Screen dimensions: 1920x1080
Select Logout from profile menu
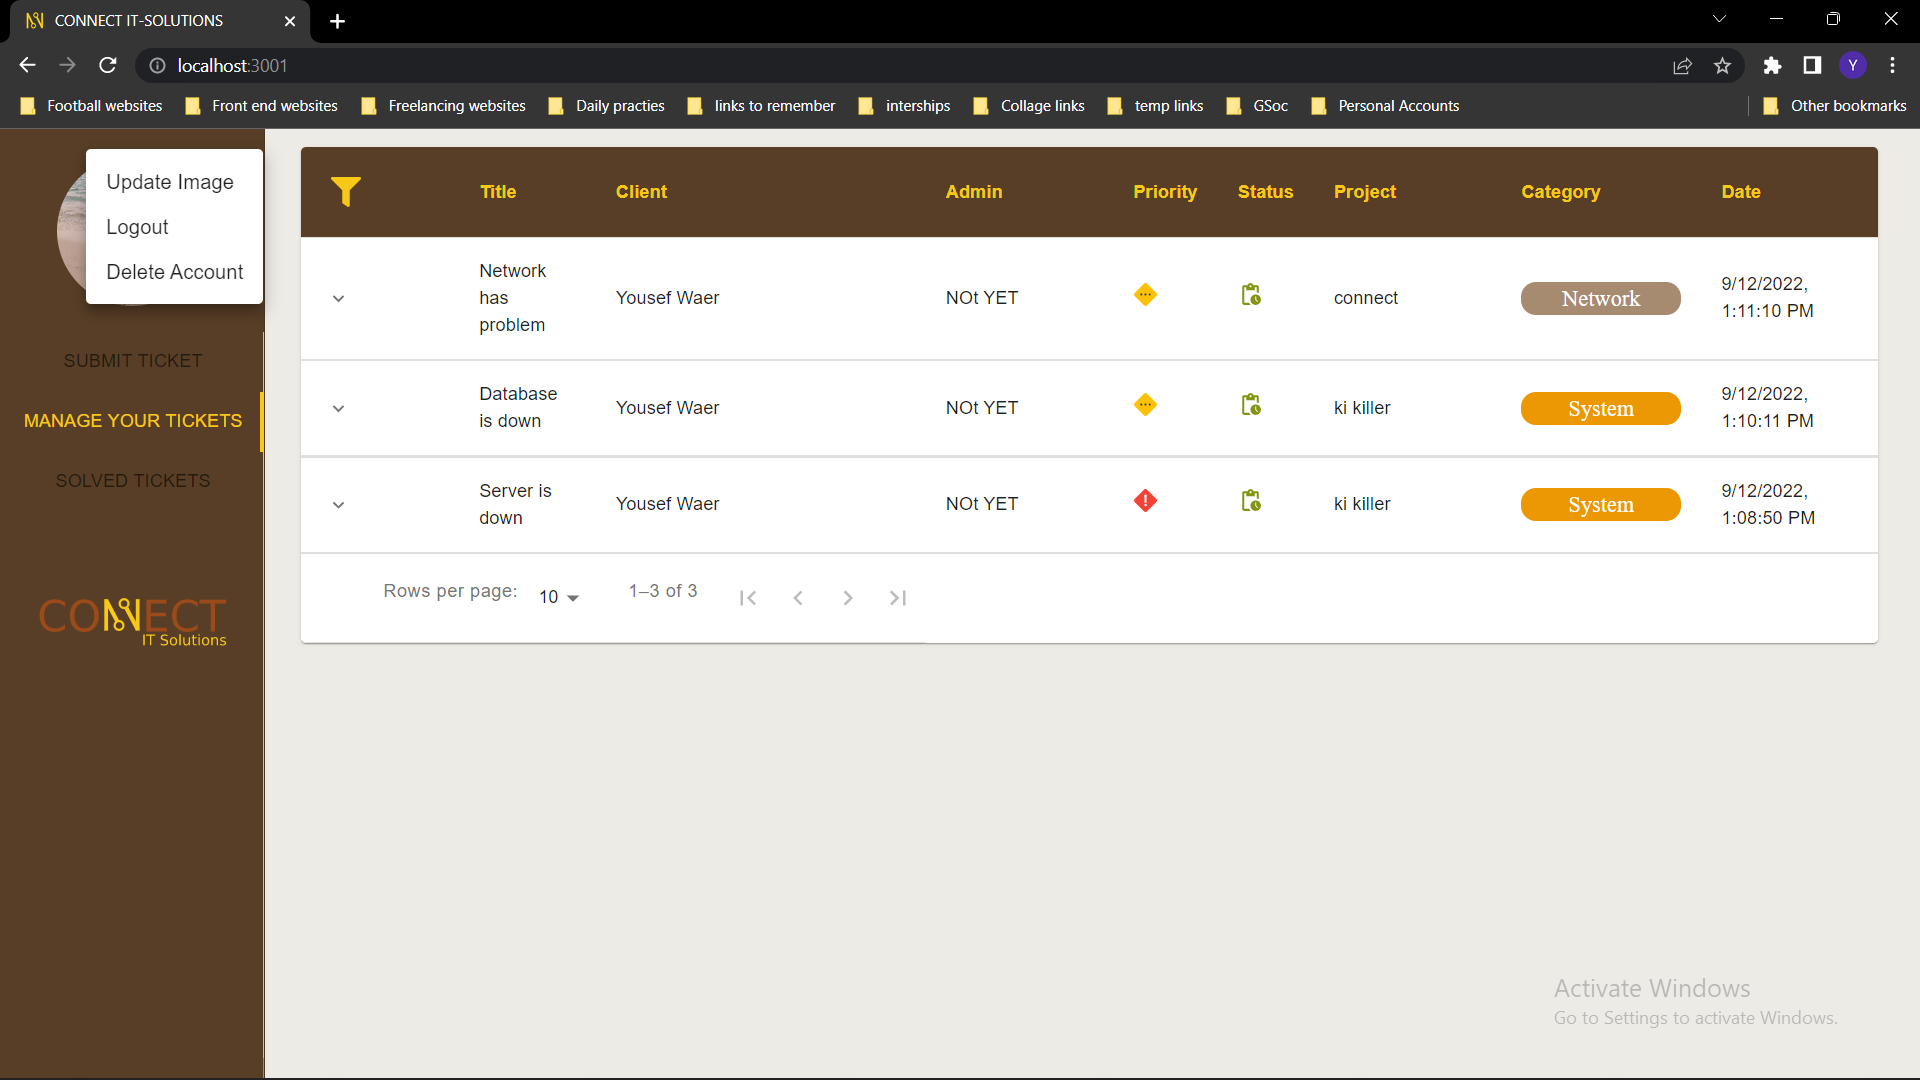(x=138, y=227)
